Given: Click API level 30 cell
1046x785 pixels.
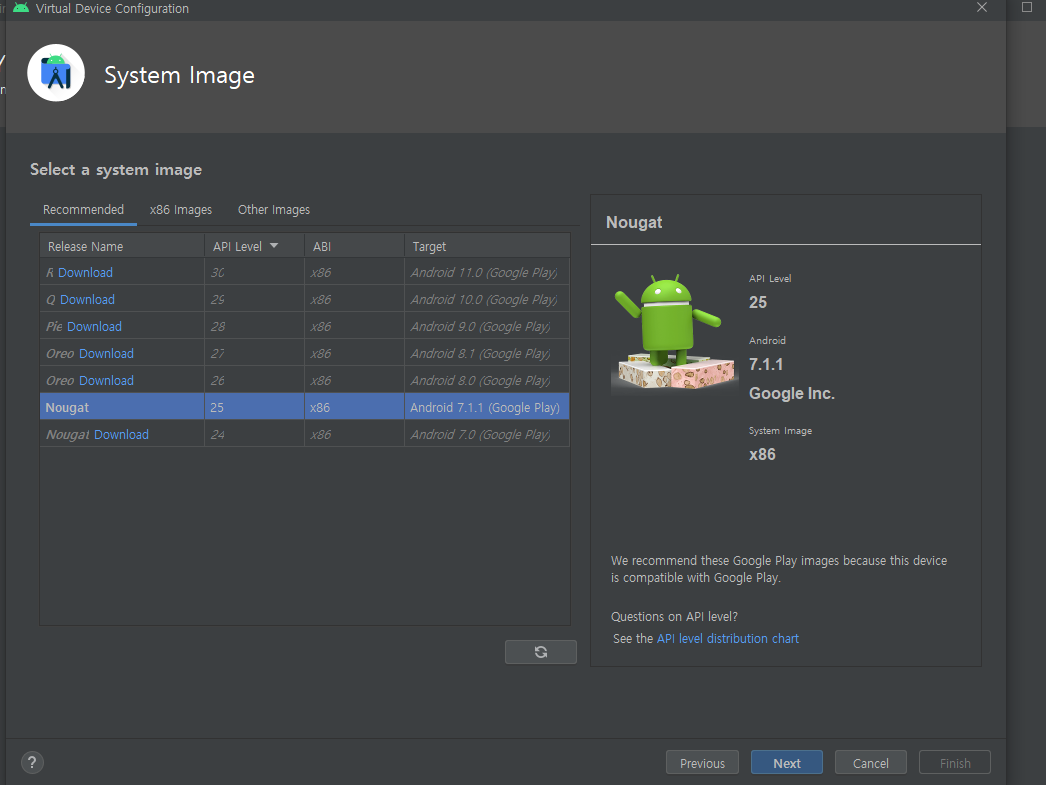Looking at the screenshot, I should point(254,272).
